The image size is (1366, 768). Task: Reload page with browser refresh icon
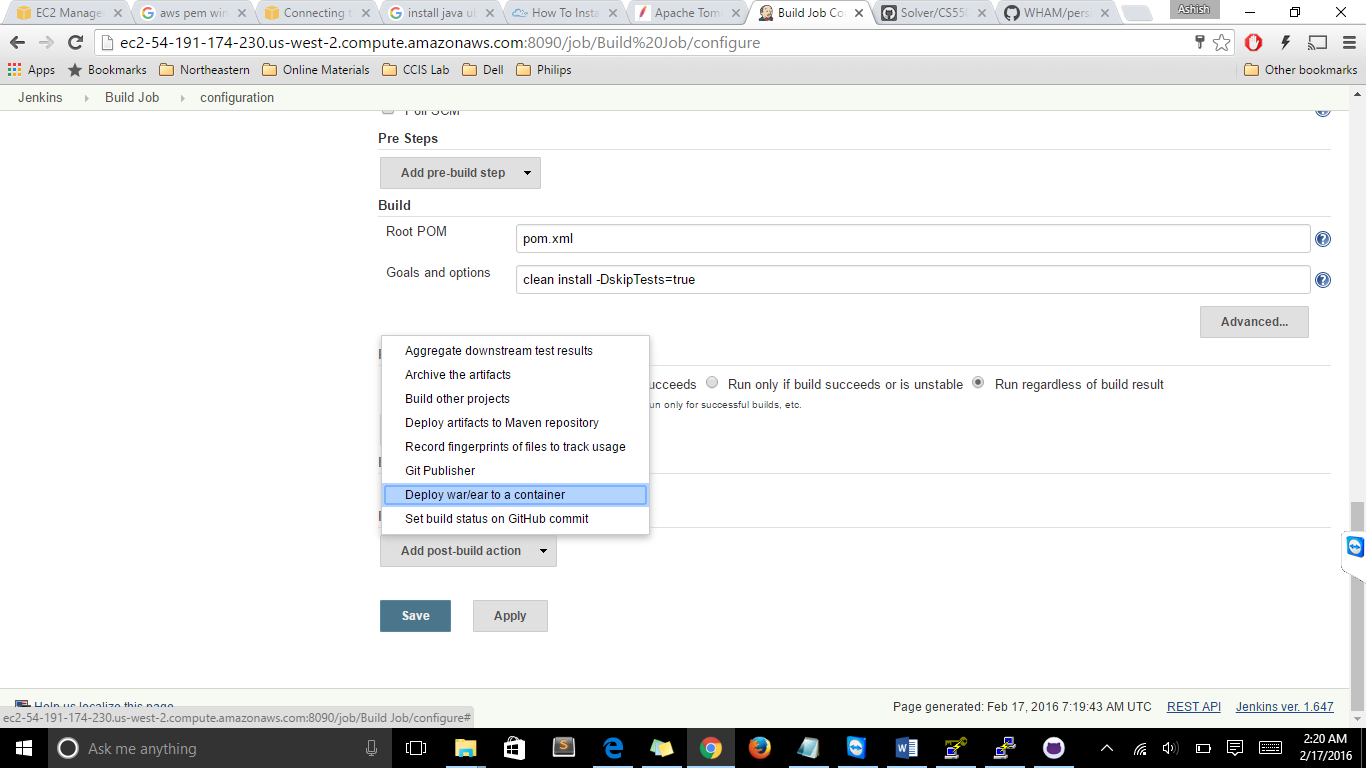75,43
